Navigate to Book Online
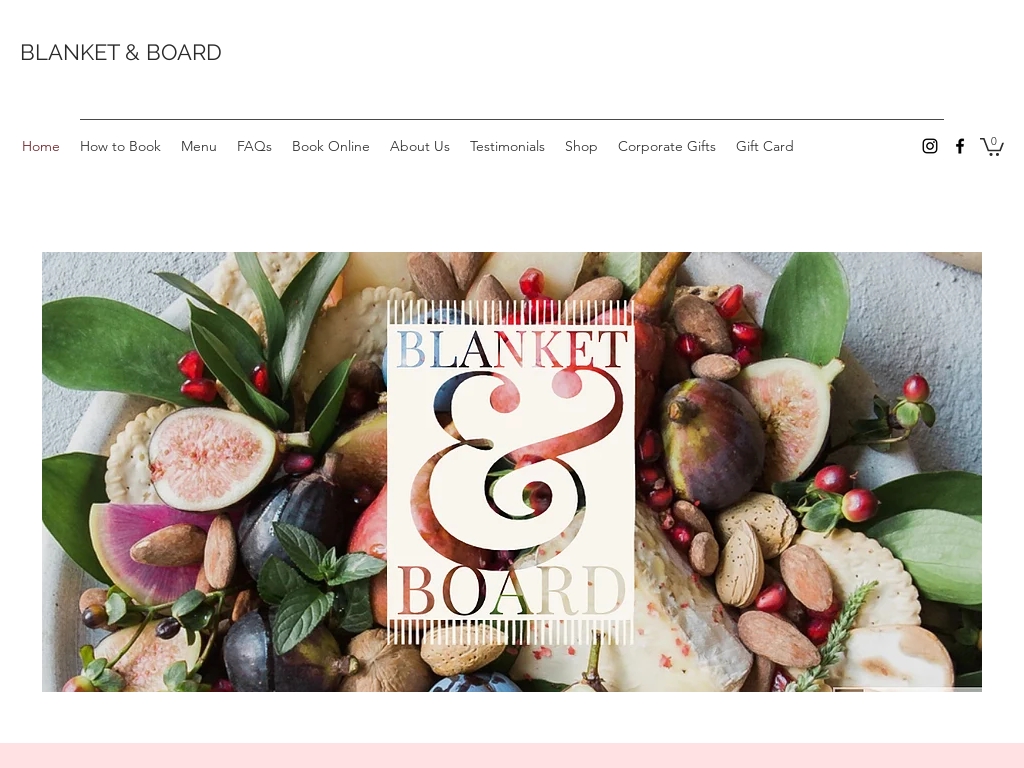Image resolution: width=1024 pixels, height=768 pixels. coord(330,146)
